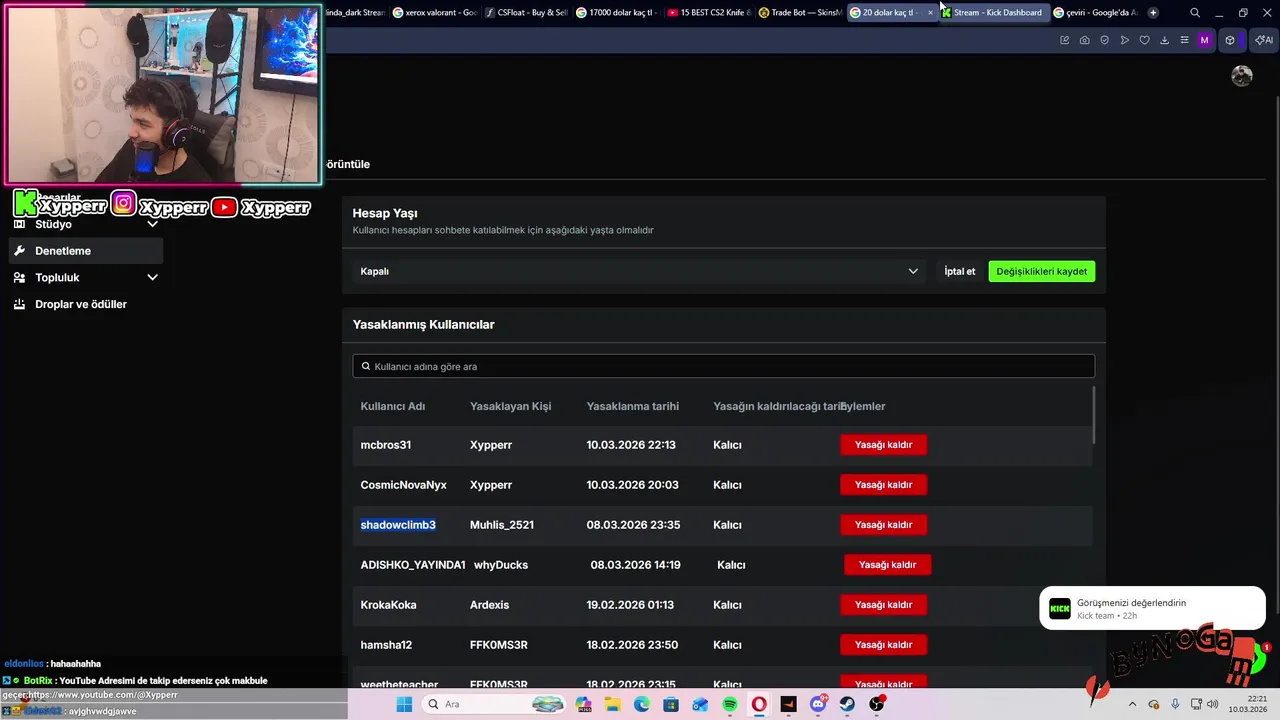Open browser search tabs magnifier icon
The width and height of the screenshot is (1280, 720).
click(x=1195, y=12)
